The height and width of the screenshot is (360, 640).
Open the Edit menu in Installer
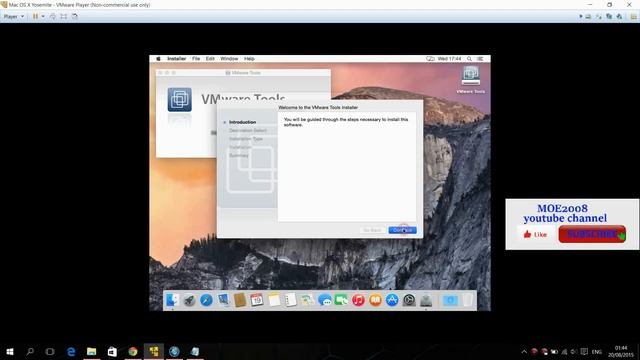210,59
